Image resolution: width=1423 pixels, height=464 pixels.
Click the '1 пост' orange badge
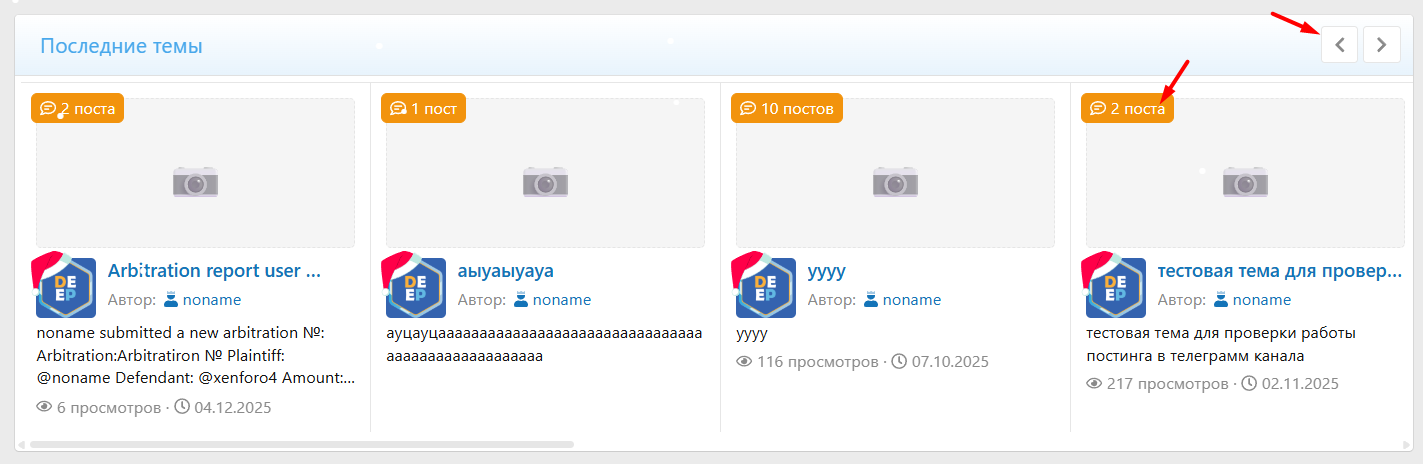tap(423, 108)
